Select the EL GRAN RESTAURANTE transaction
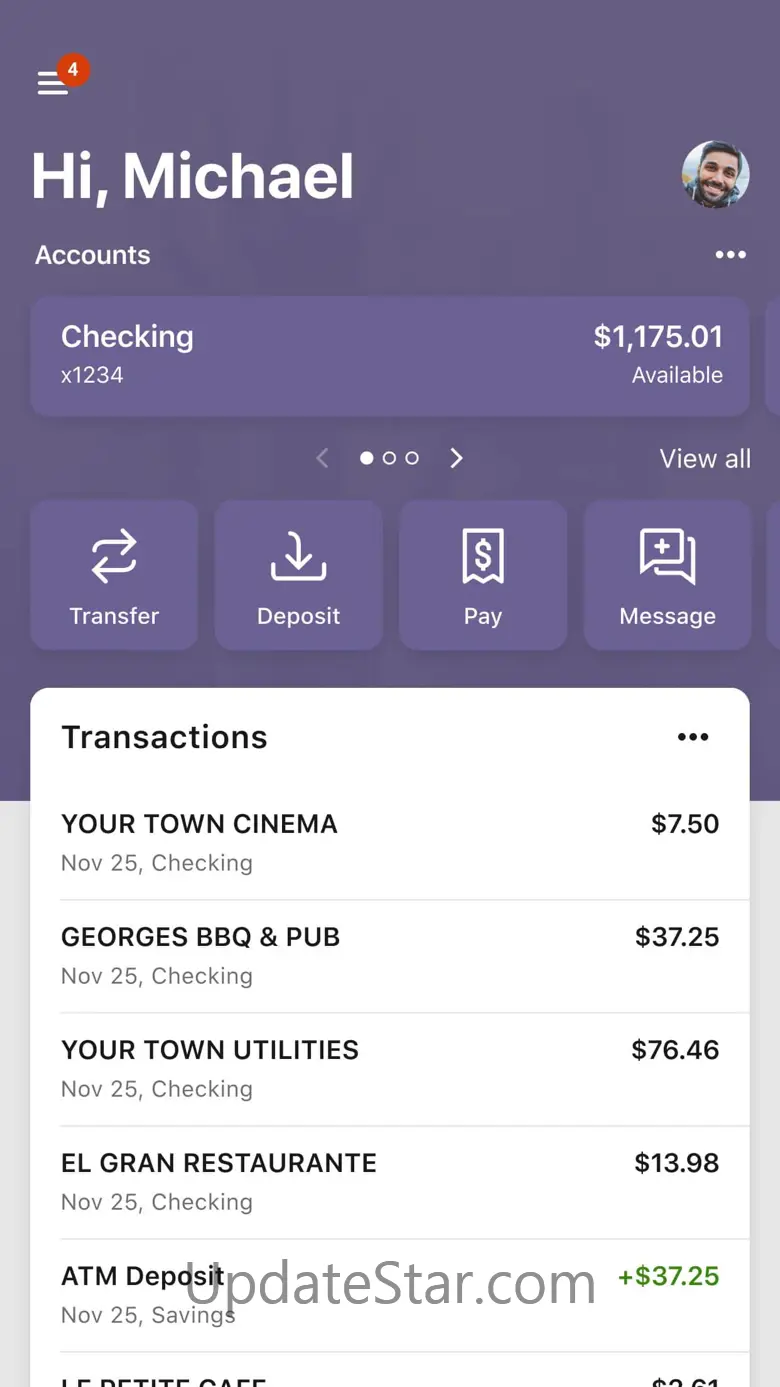This screenshot has width=780, height=1387. click(x=390, y=1181)
